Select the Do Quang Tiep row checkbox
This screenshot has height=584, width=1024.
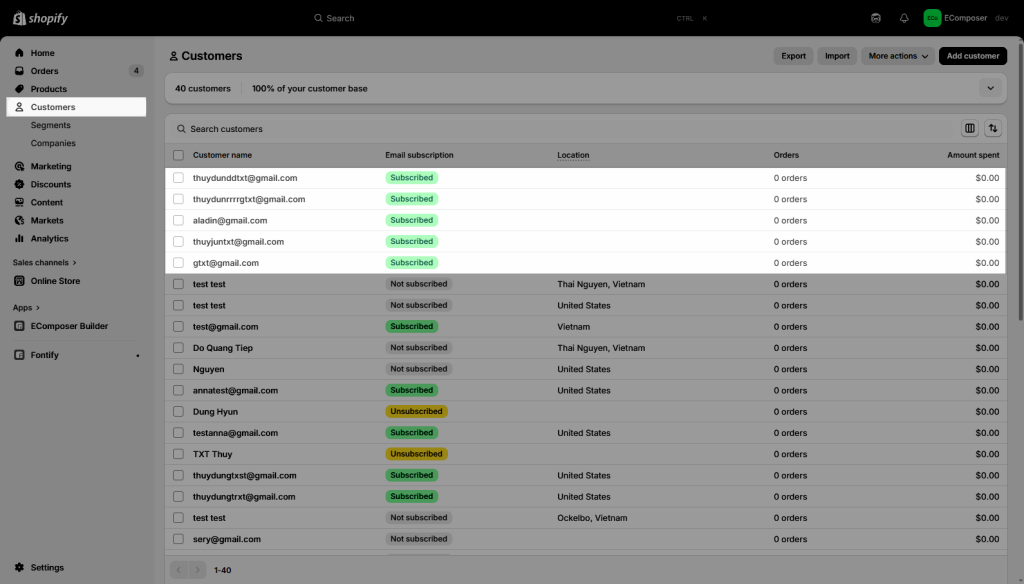pyautogui.click(x=178, y=348)
